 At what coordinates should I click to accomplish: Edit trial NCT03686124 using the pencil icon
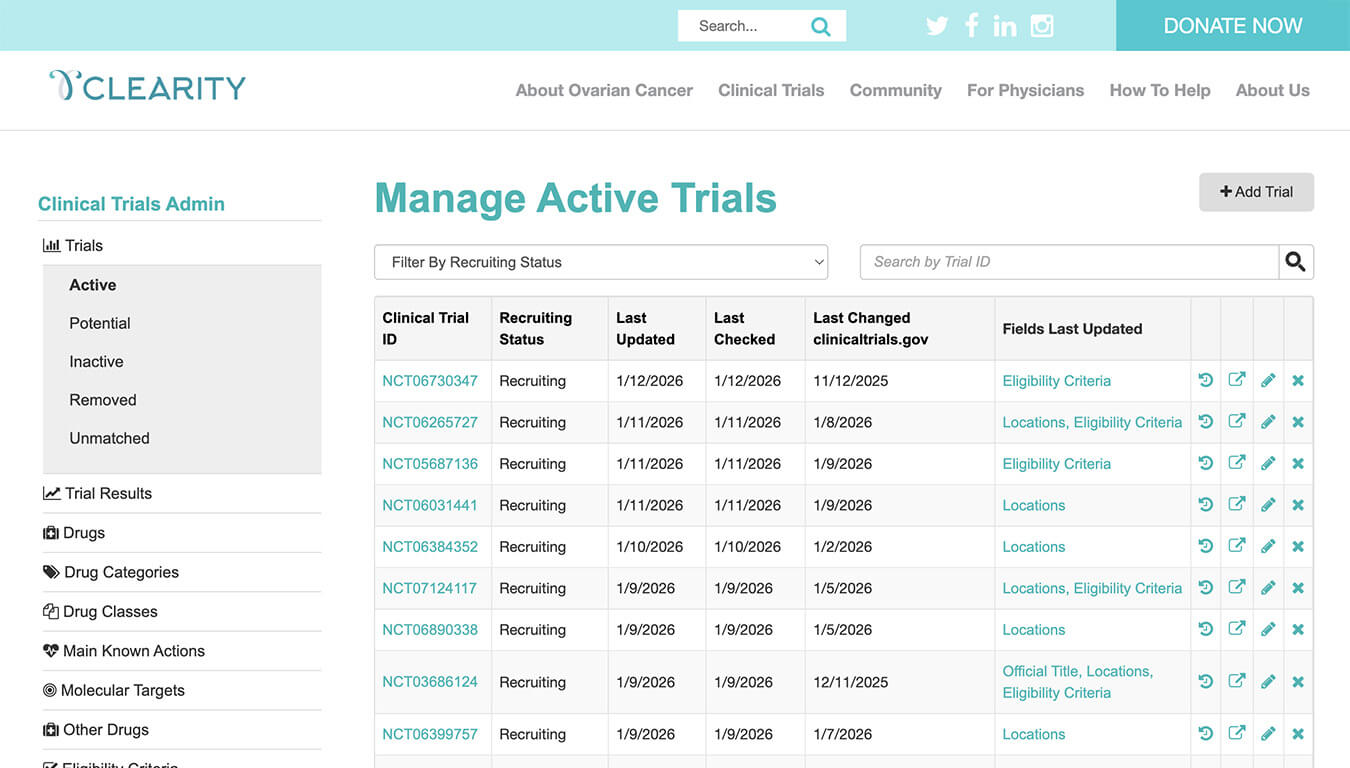pyautogui.click(x=1268, y=682)
